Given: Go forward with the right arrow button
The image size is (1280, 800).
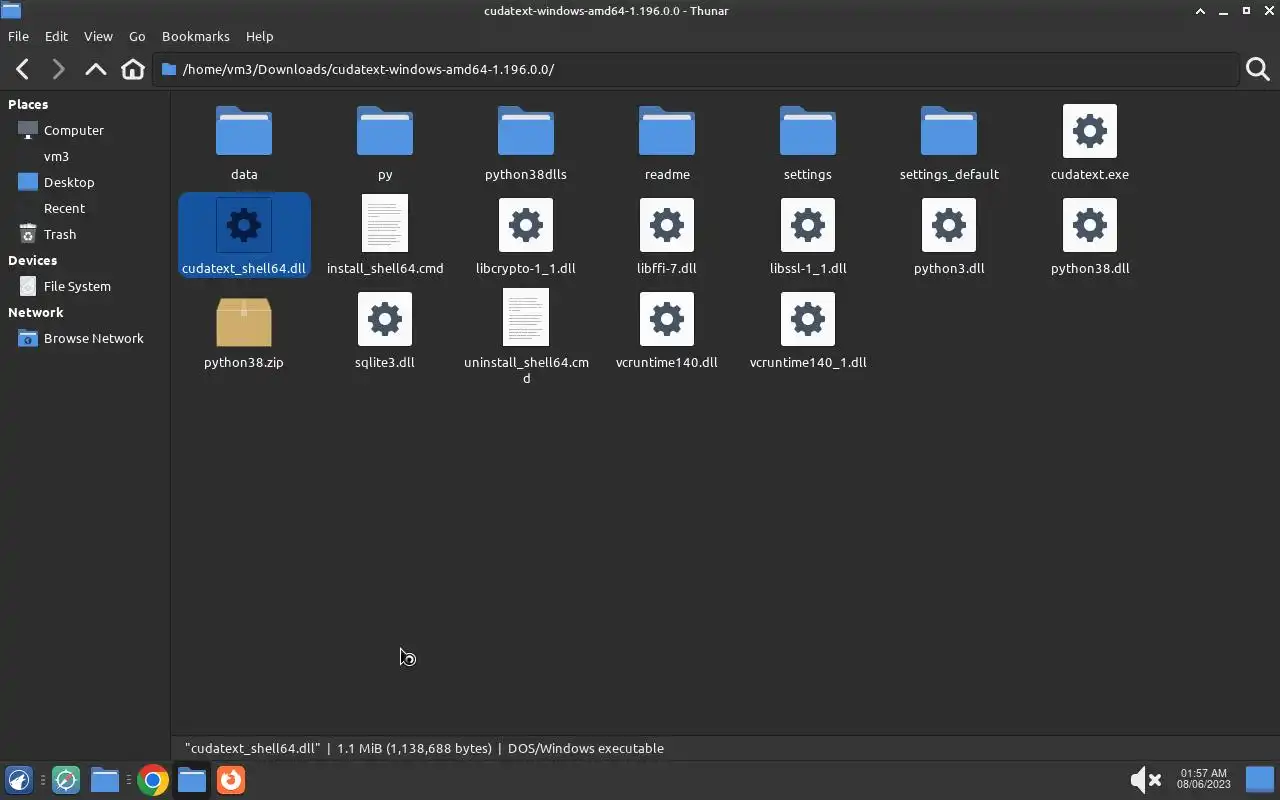Looking at the screenshot, I should [x=58, y=69].
